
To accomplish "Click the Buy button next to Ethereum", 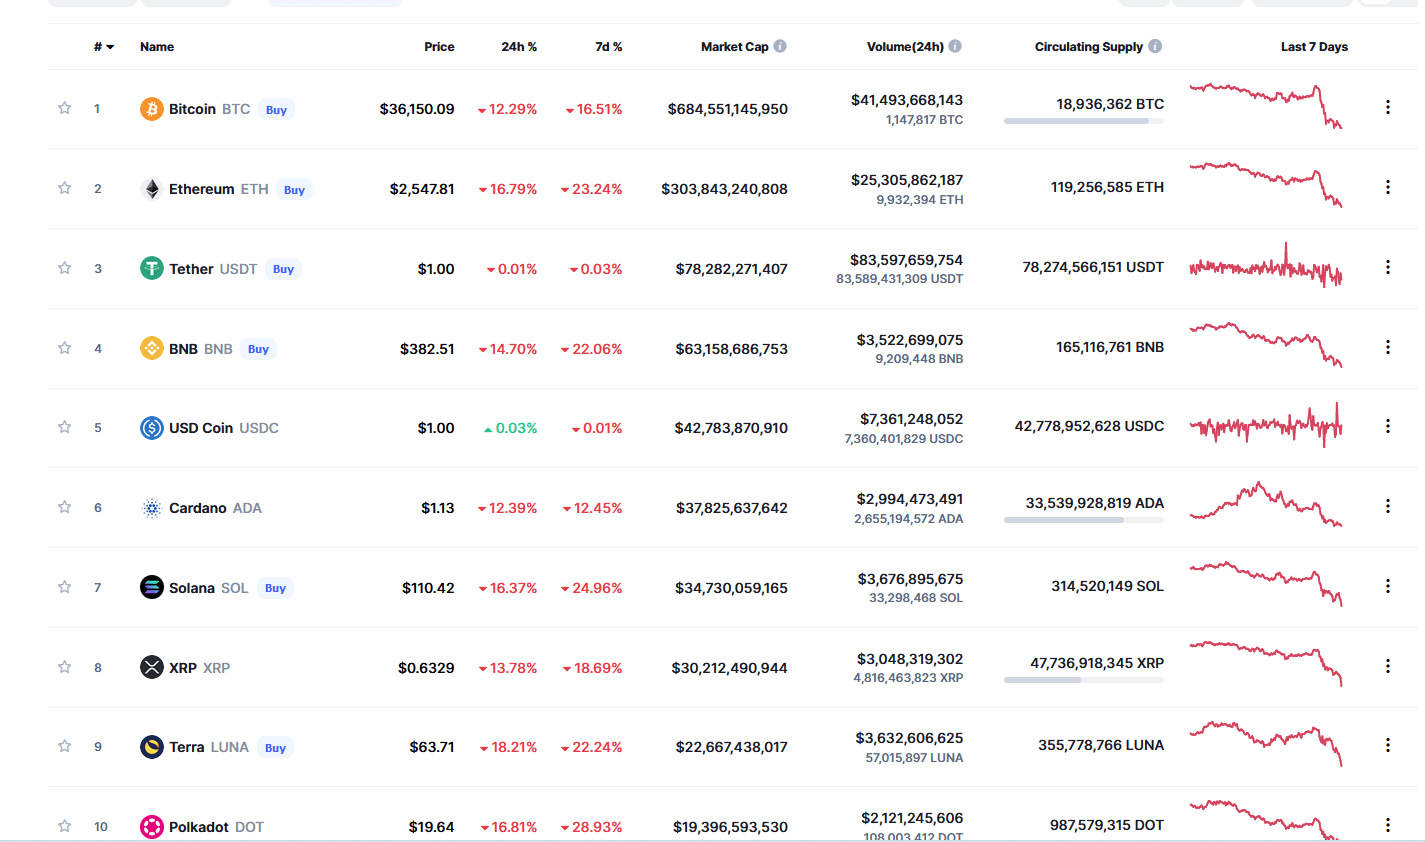I will [x=294, y=190].
